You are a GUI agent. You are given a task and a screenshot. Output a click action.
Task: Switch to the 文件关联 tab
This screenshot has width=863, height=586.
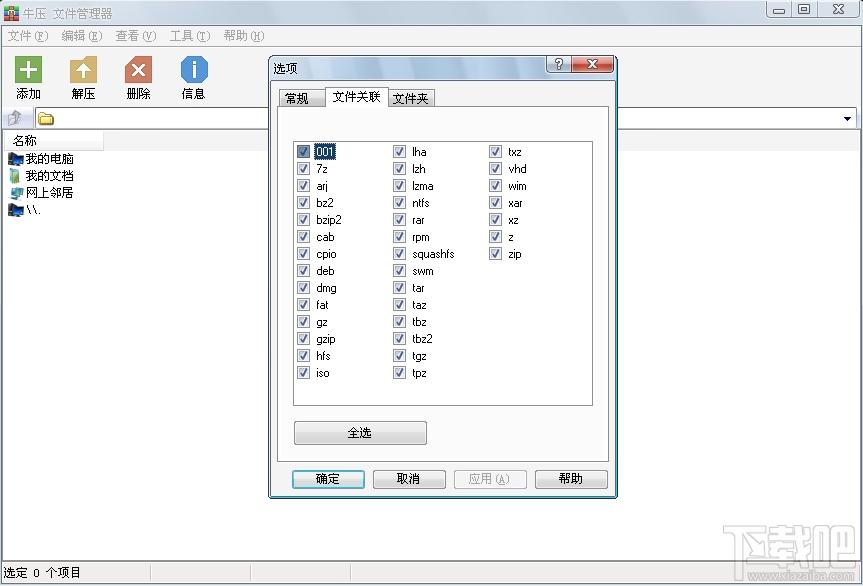(357, 97)
